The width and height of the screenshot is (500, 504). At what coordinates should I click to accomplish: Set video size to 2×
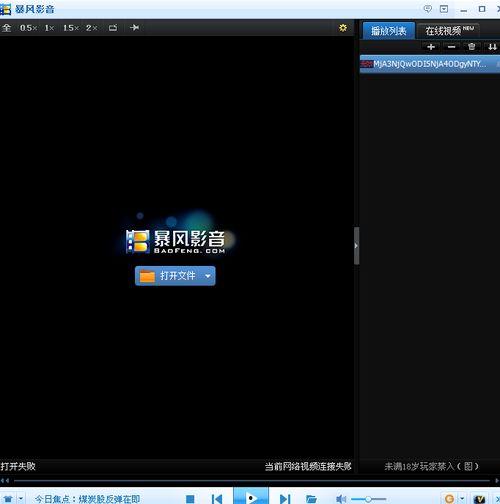click(92, 28)
